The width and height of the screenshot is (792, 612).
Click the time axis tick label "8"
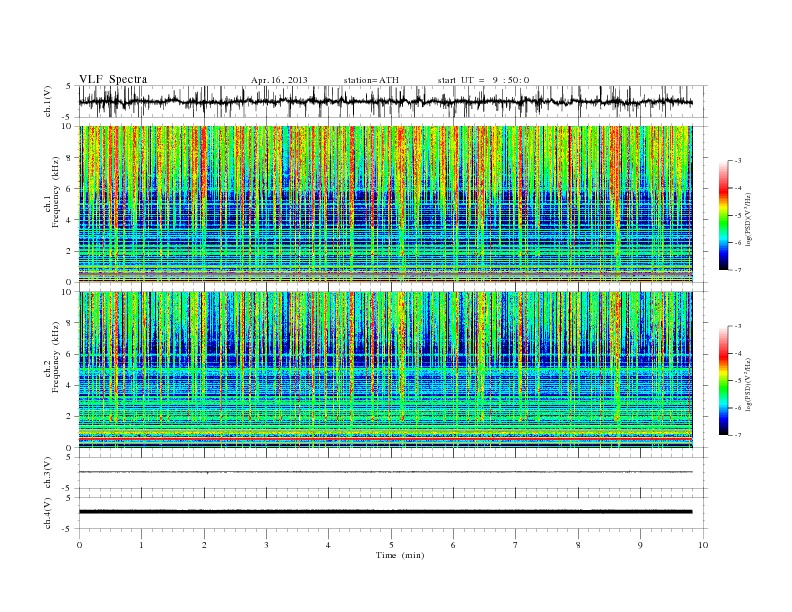(578, 545)
